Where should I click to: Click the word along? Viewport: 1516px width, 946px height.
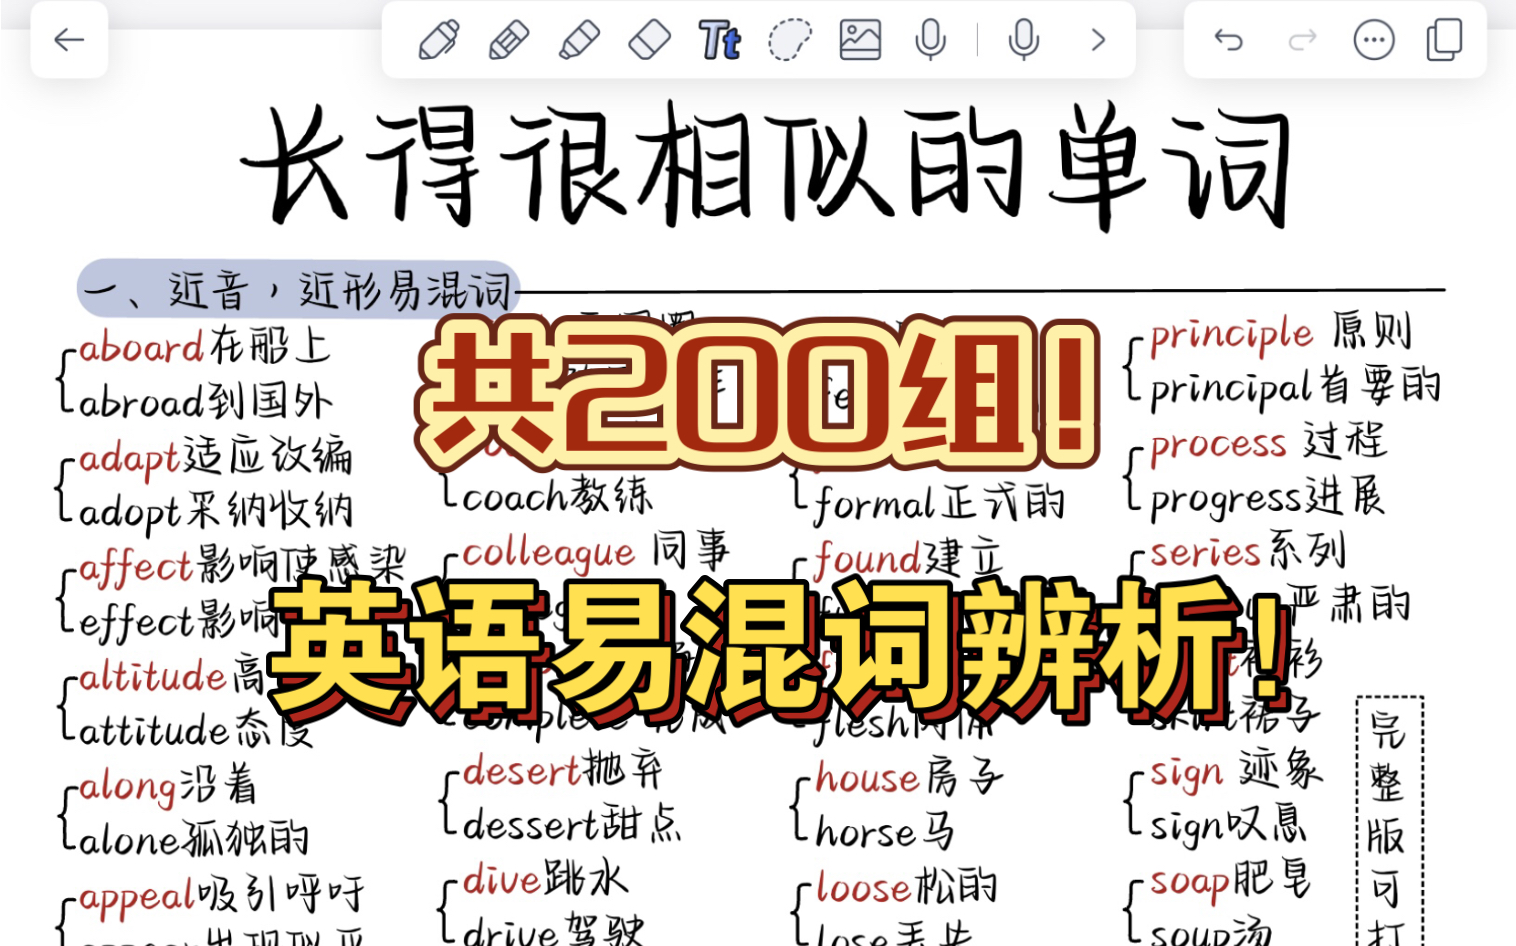pos(128,788)
